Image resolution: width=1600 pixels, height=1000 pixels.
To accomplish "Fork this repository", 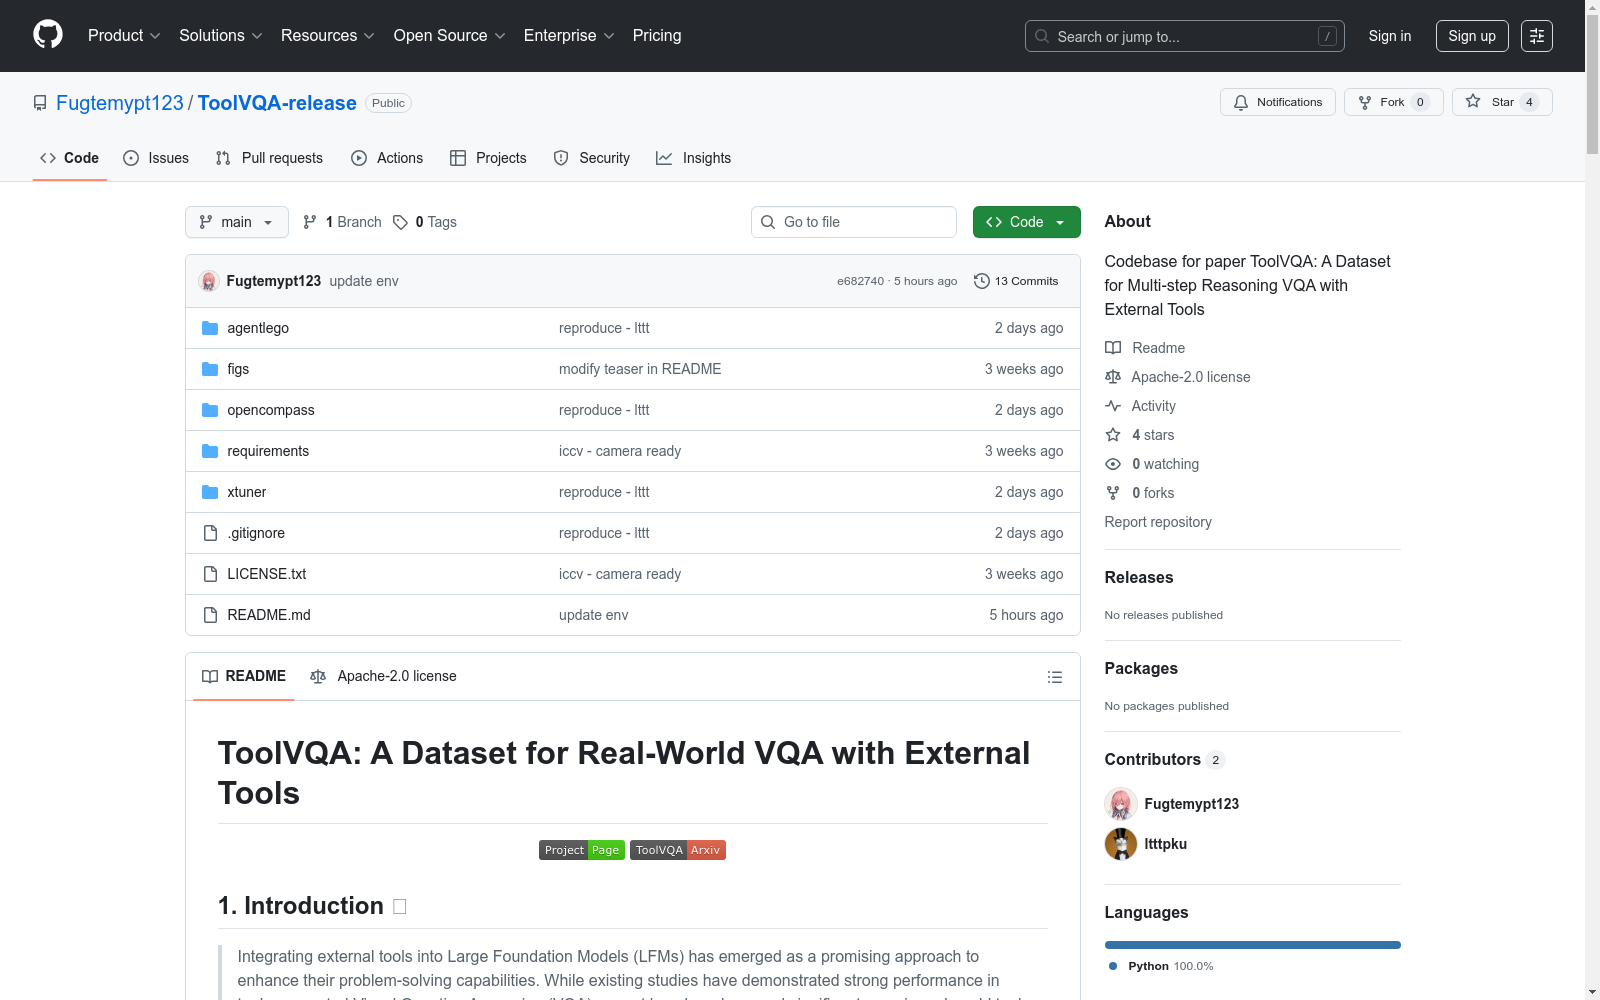I will (x=1394, y=102).
